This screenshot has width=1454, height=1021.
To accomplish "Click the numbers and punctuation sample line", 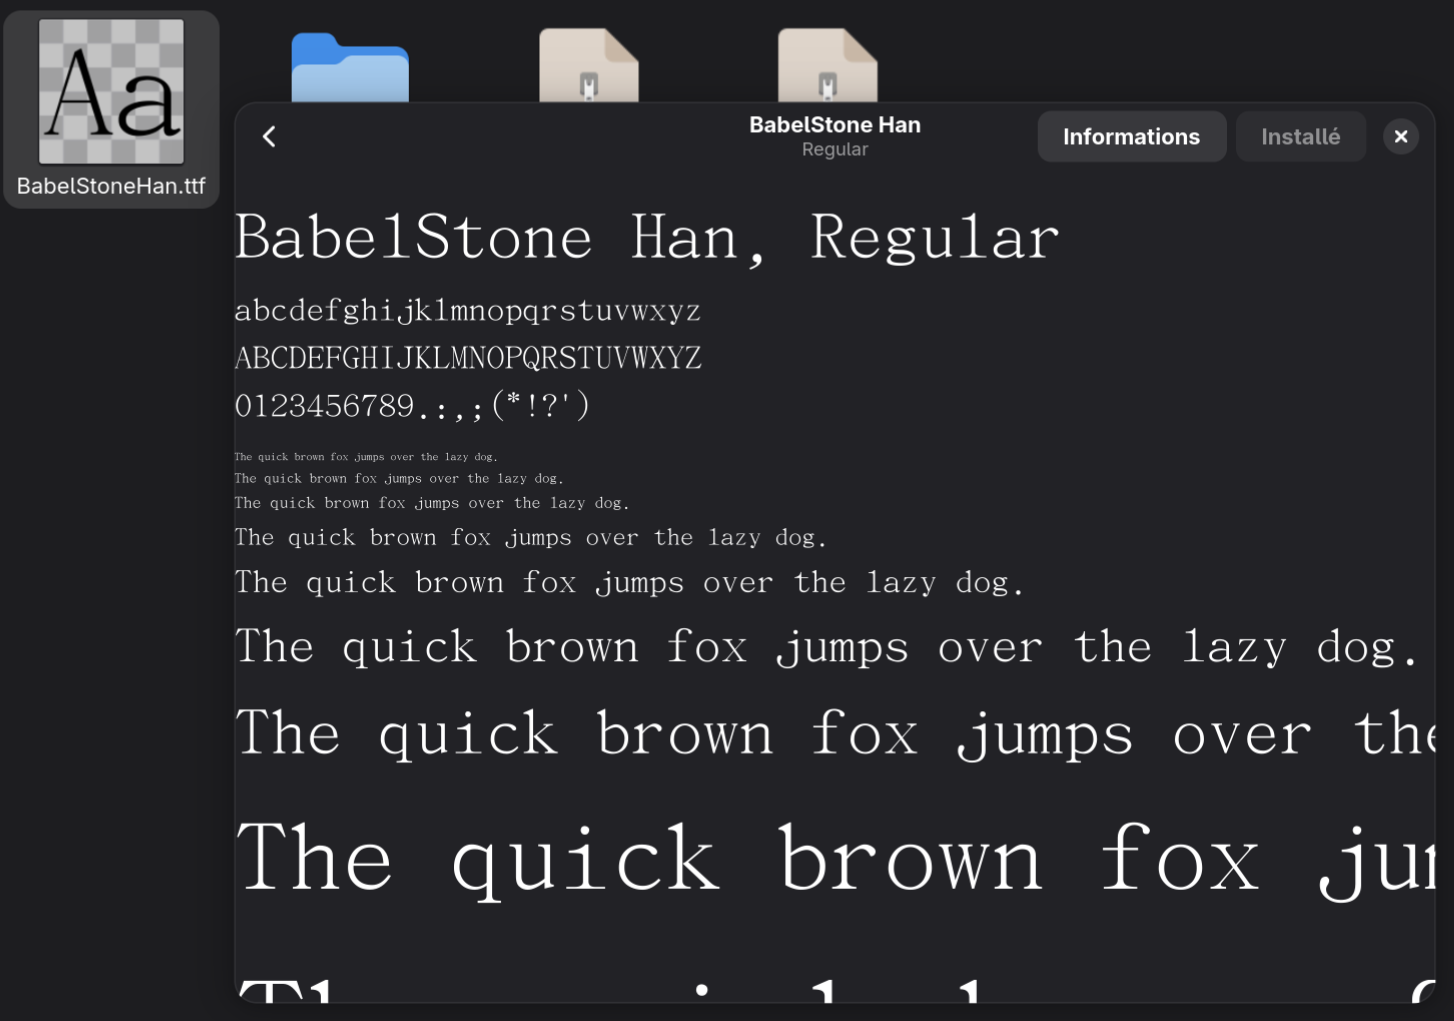I will click(x=412, y=404).
